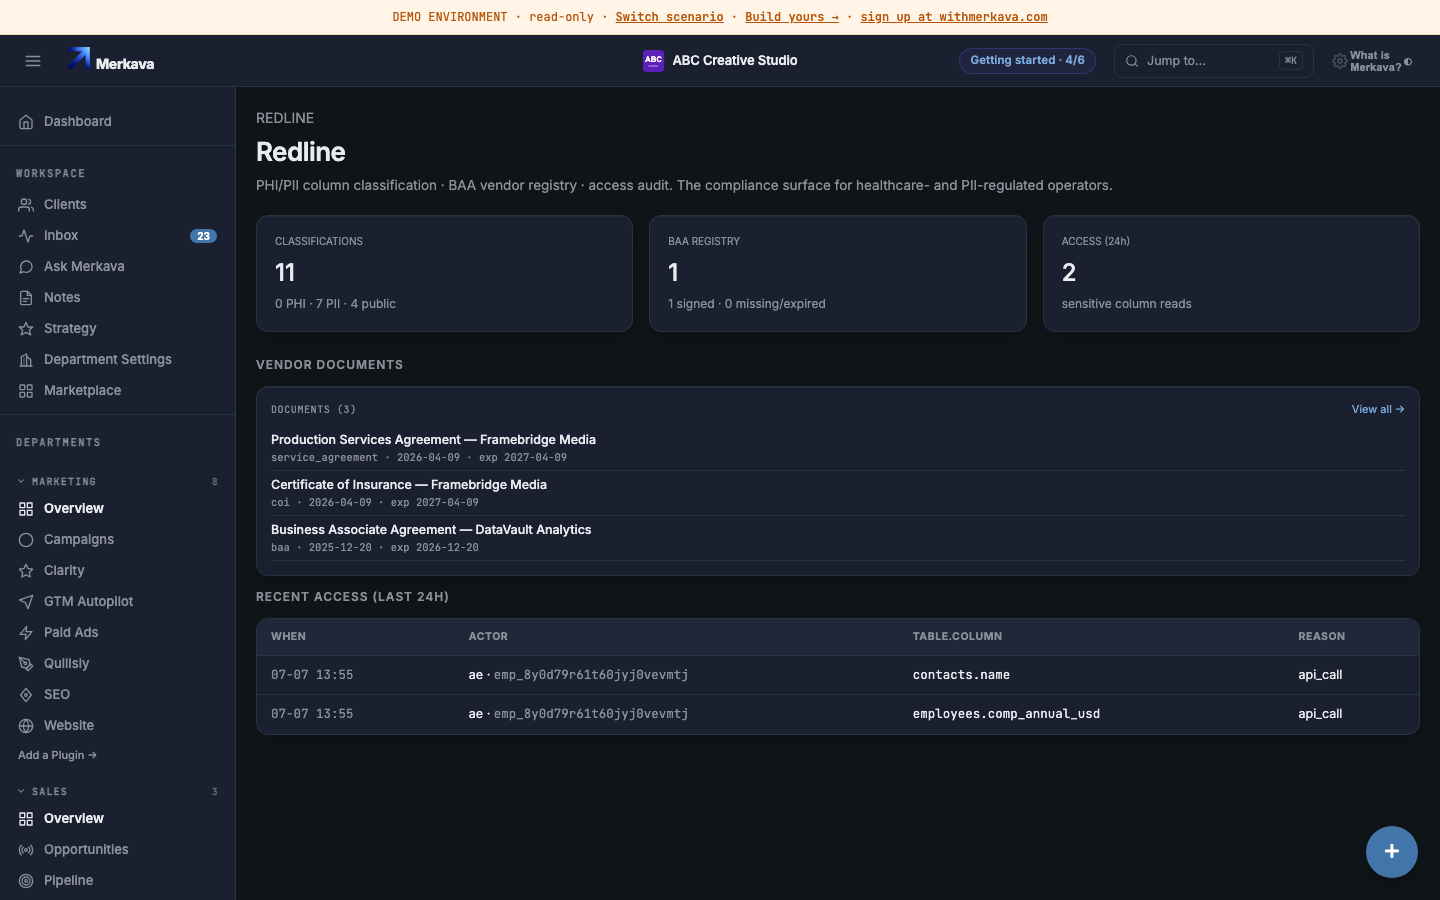
Task: Click the Clarity star icon
Action: (x=26, y=571)
